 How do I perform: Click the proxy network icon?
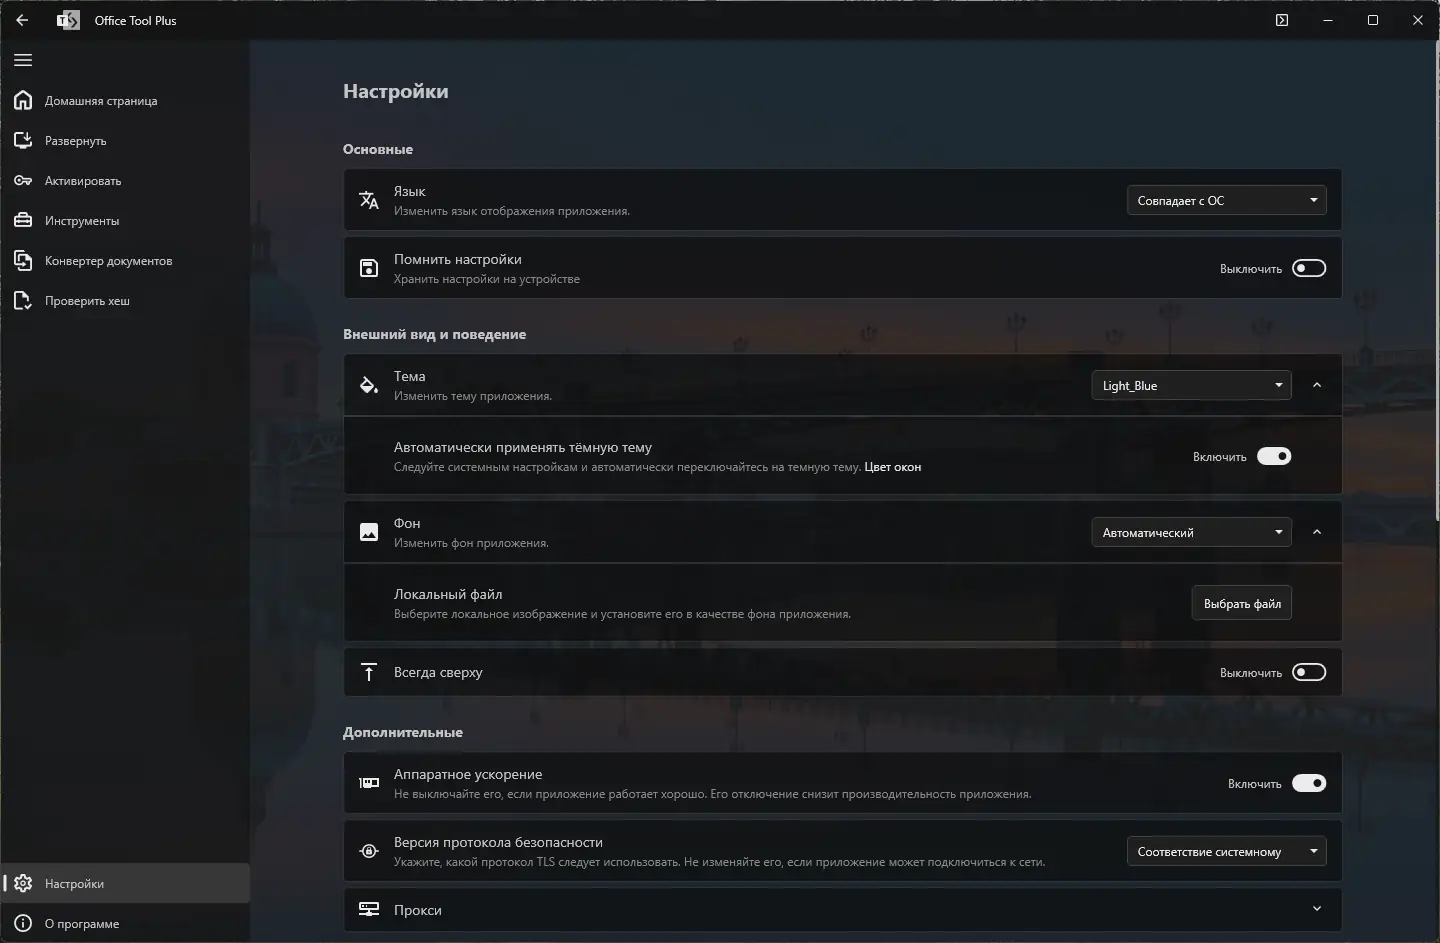tap(369, 909)
